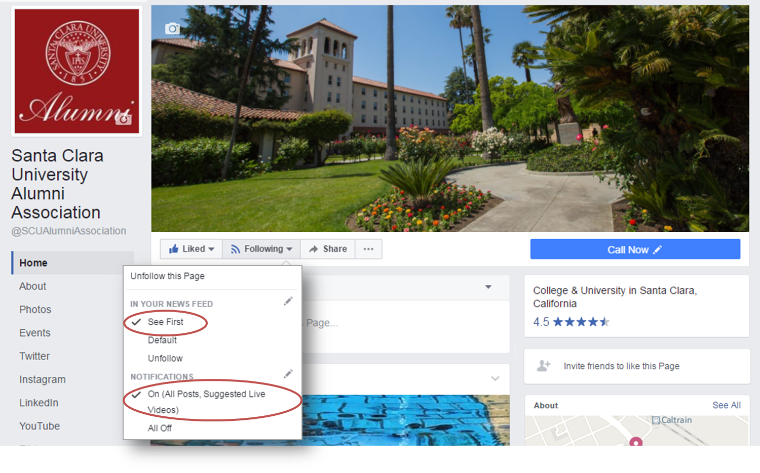Viewport: 760px width, 473px height.
Task: Go to the Events sidebar item
Action: [x=35, y=333]
